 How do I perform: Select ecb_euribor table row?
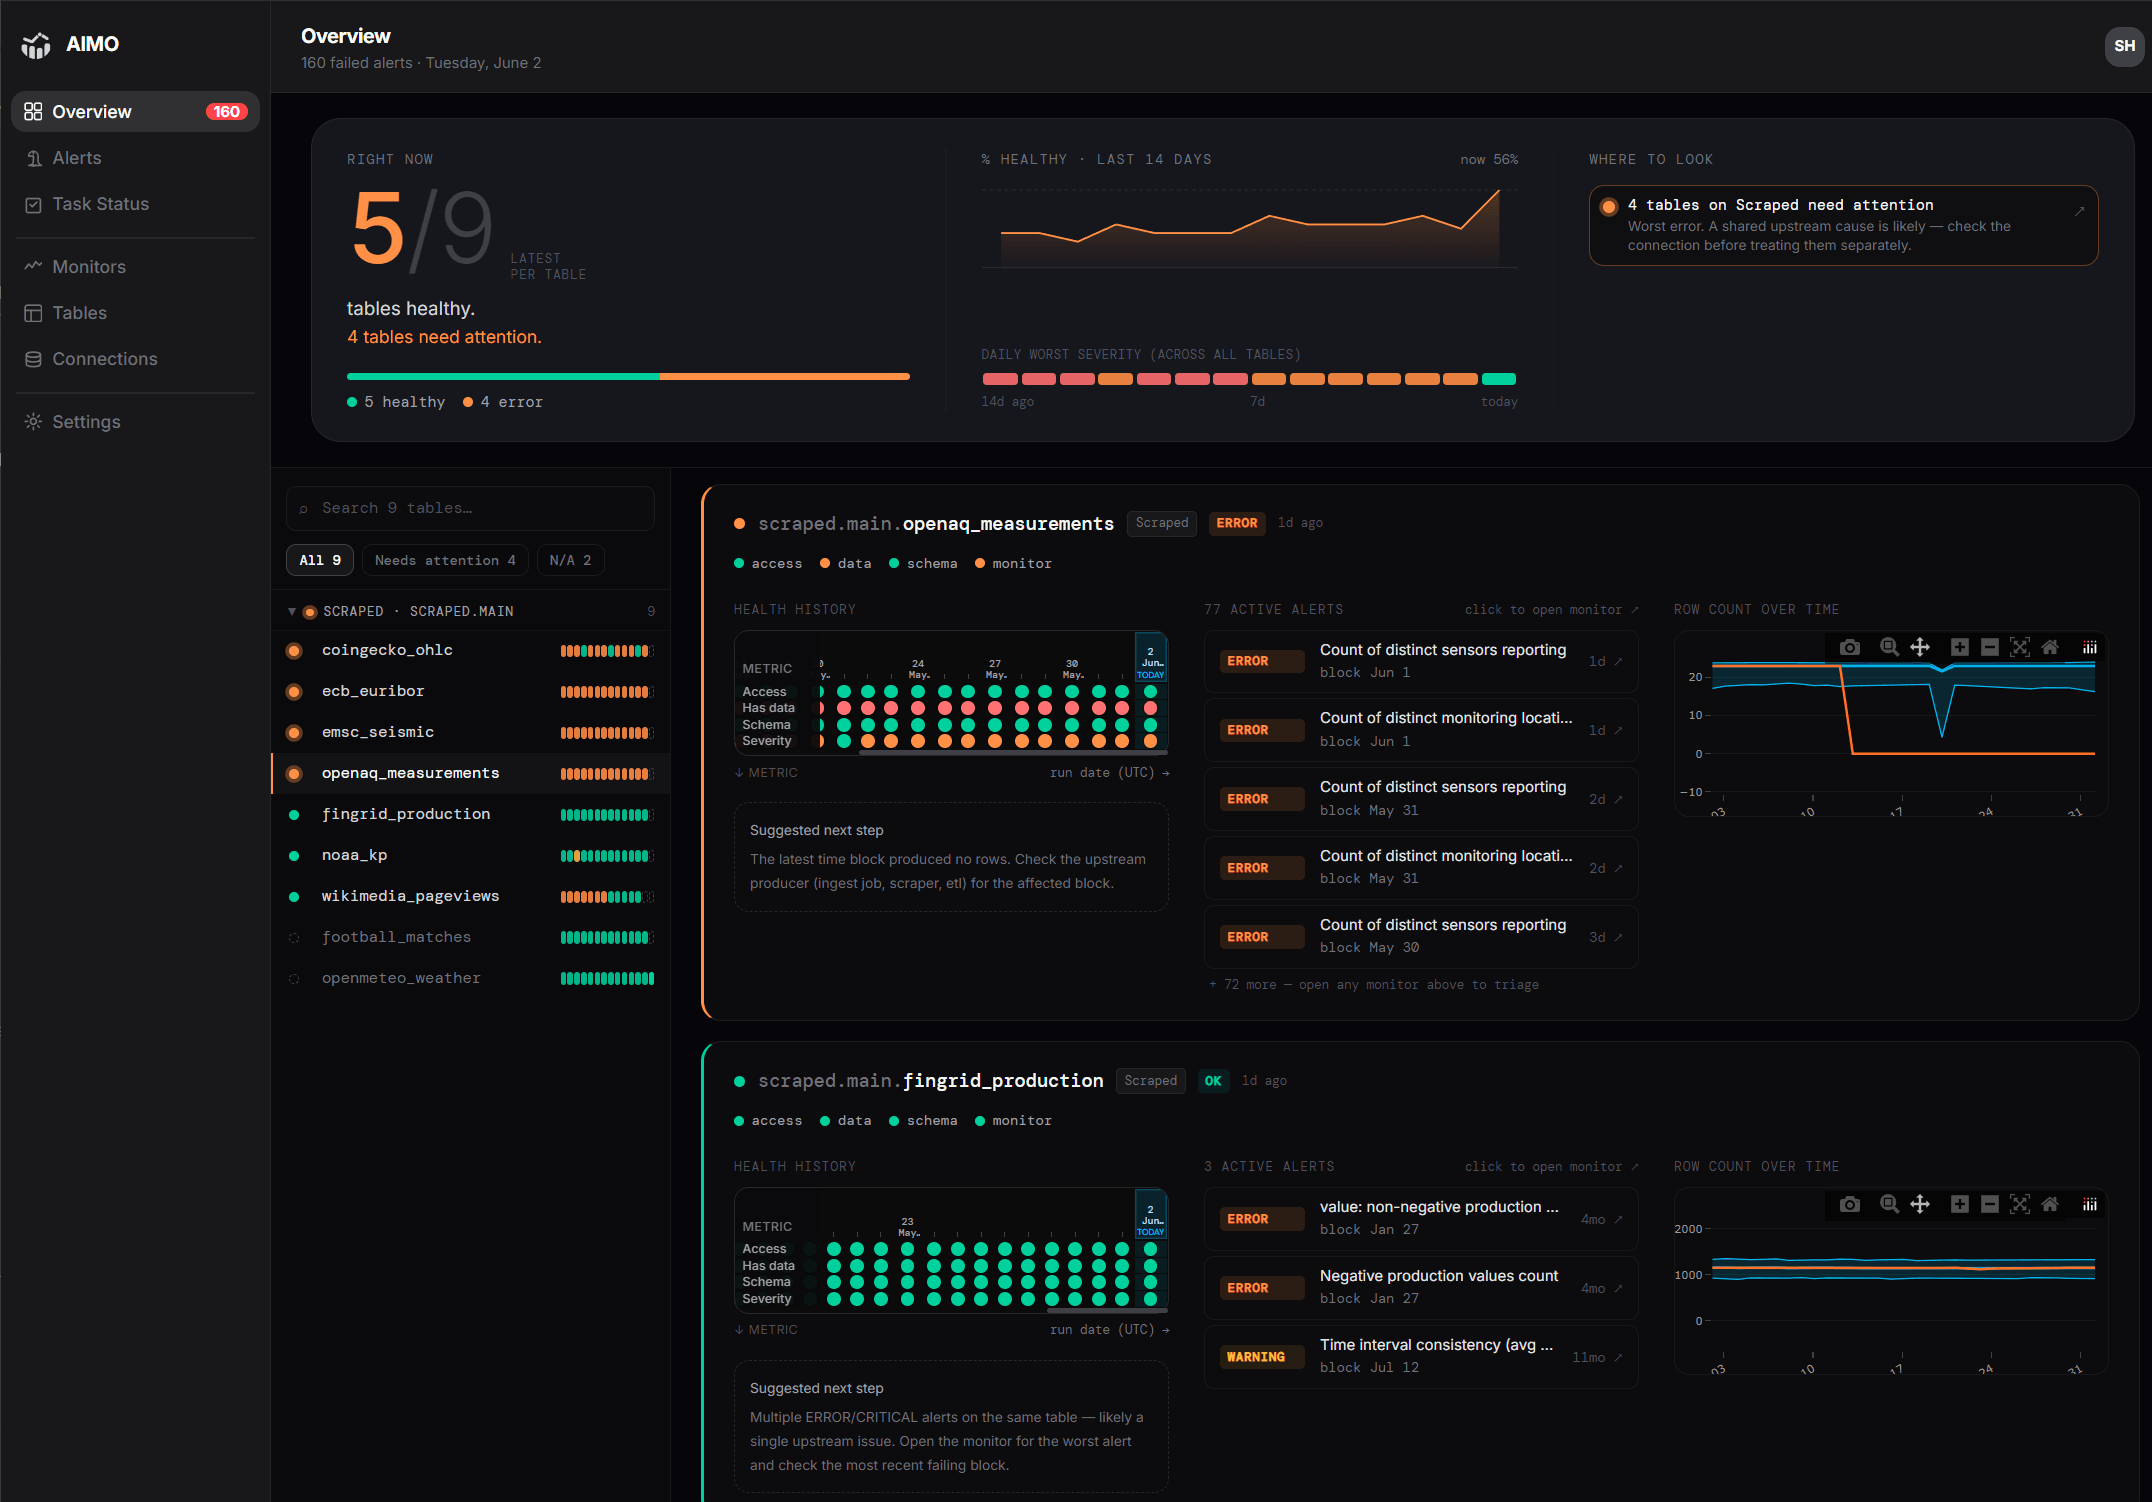(x=471, y=692)
